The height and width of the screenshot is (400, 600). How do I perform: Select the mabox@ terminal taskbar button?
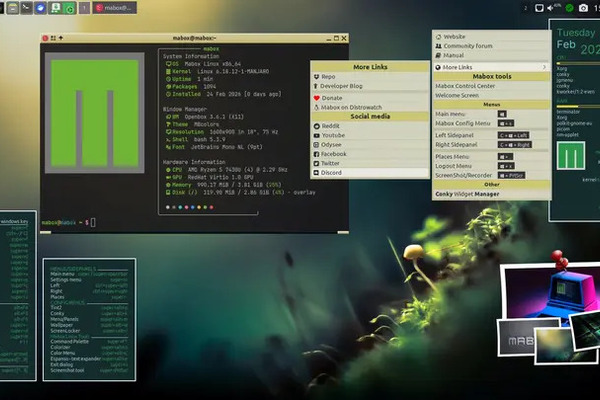point(114,8)
